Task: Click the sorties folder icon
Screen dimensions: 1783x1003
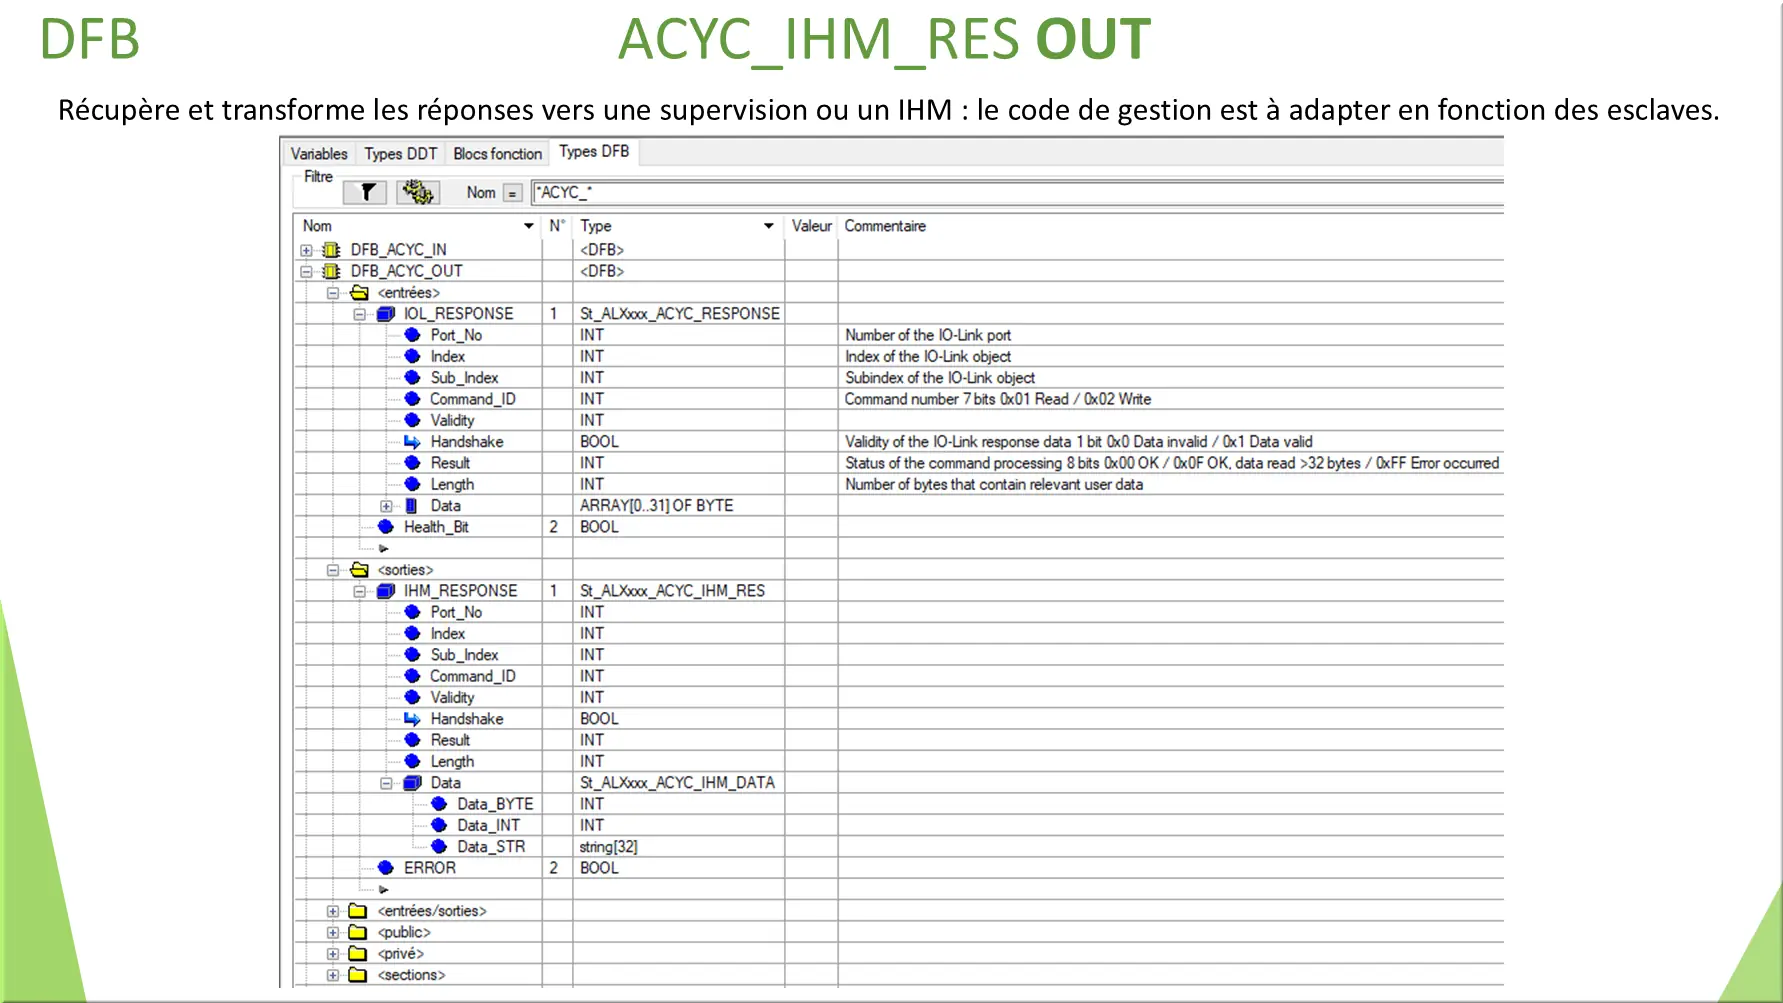Action: click(359, 570)
